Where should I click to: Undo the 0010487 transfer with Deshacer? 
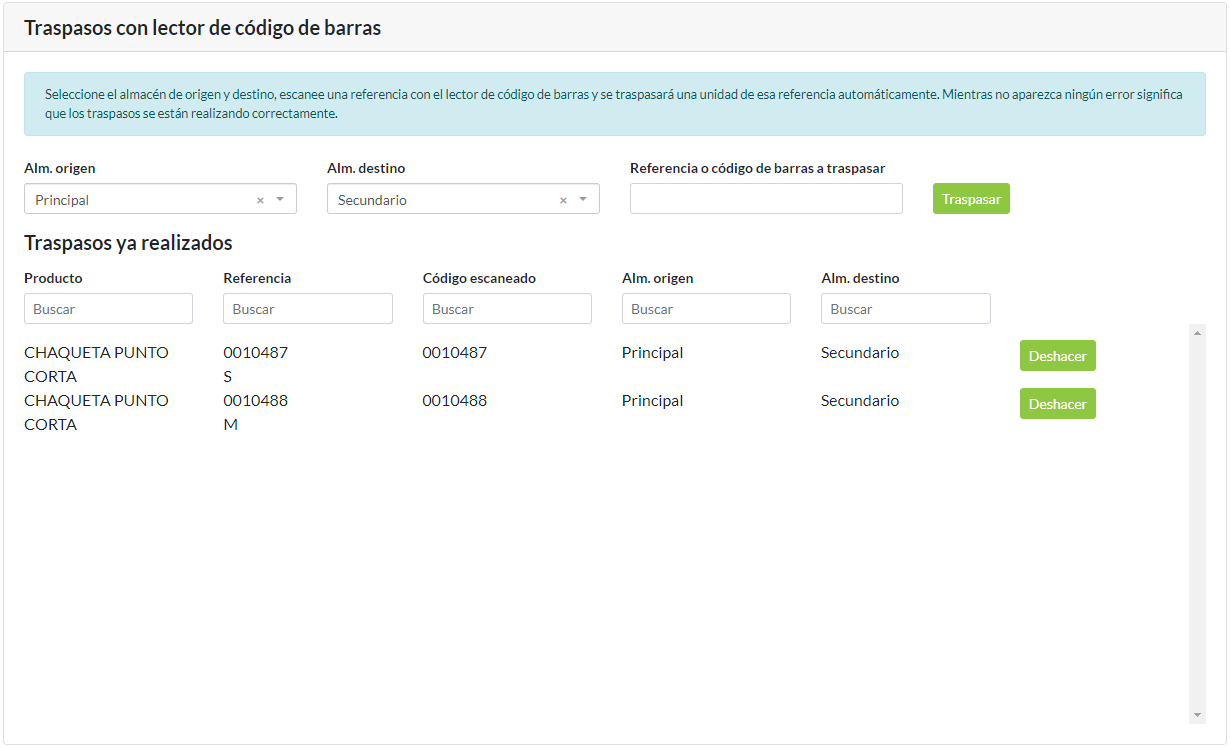click(x=1057, y=356)
